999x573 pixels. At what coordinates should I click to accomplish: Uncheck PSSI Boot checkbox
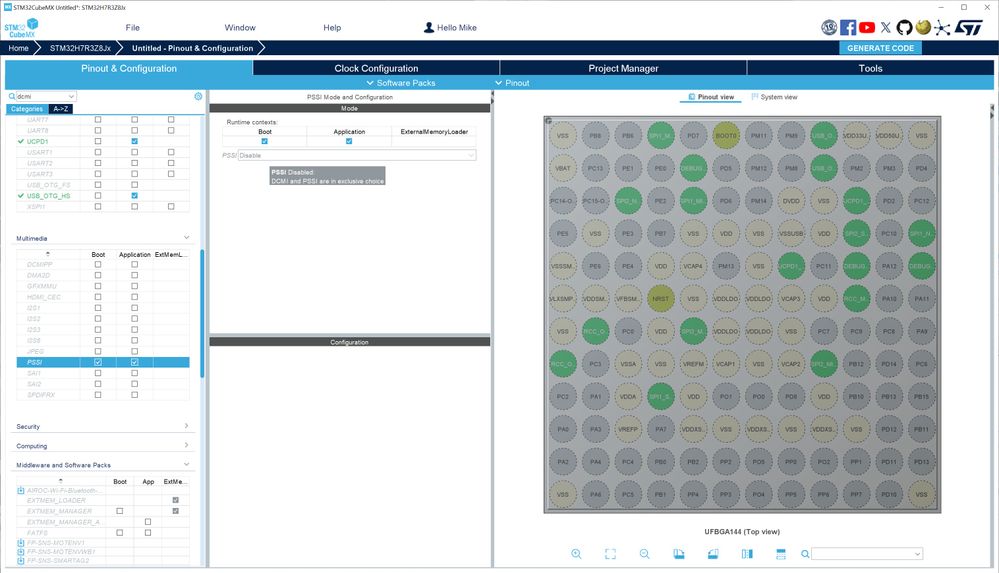tap(97, 362)
